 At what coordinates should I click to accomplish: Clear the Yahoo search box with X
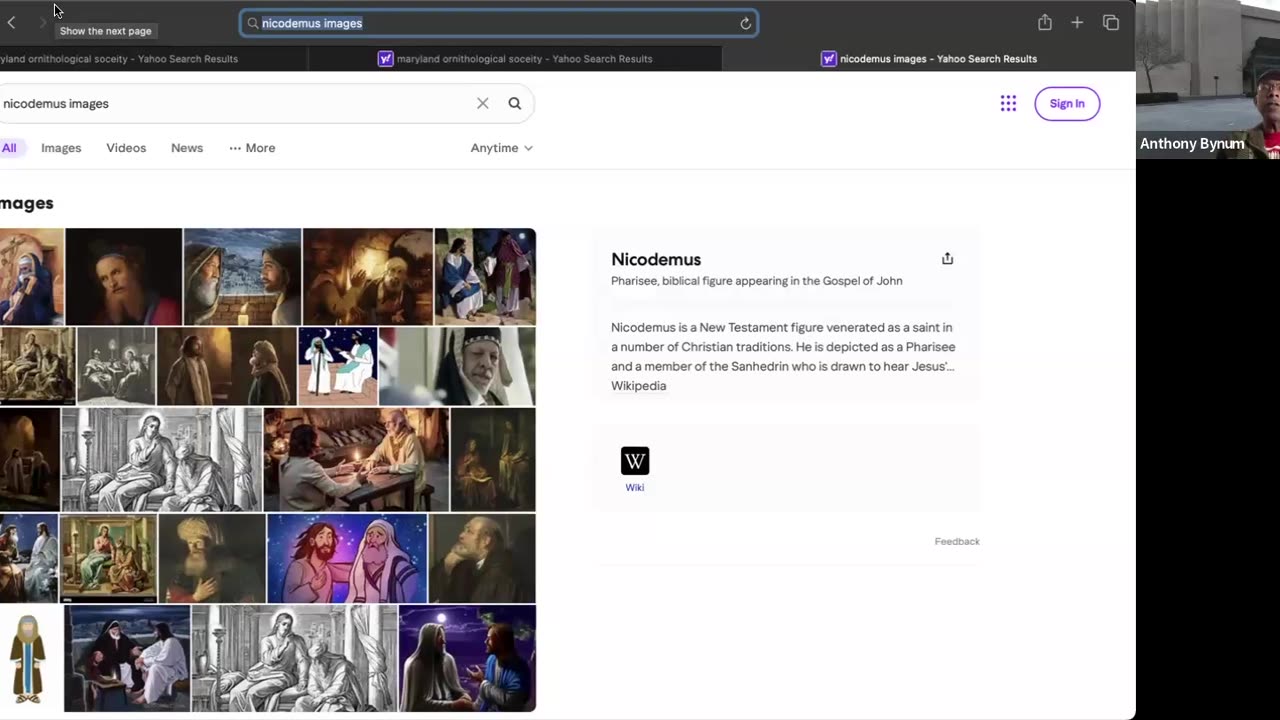[x=483, y=103]
